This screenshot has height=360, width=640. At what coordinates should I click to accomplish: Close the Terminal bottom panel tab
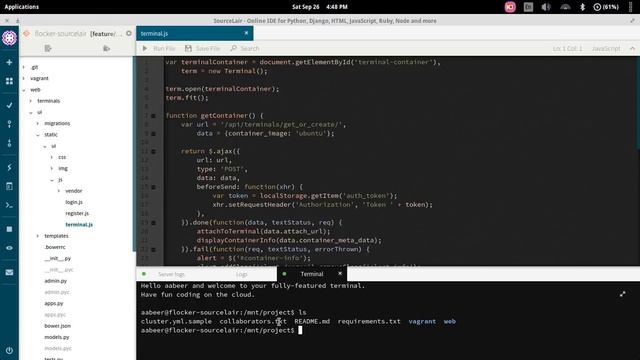coord(340,273)
